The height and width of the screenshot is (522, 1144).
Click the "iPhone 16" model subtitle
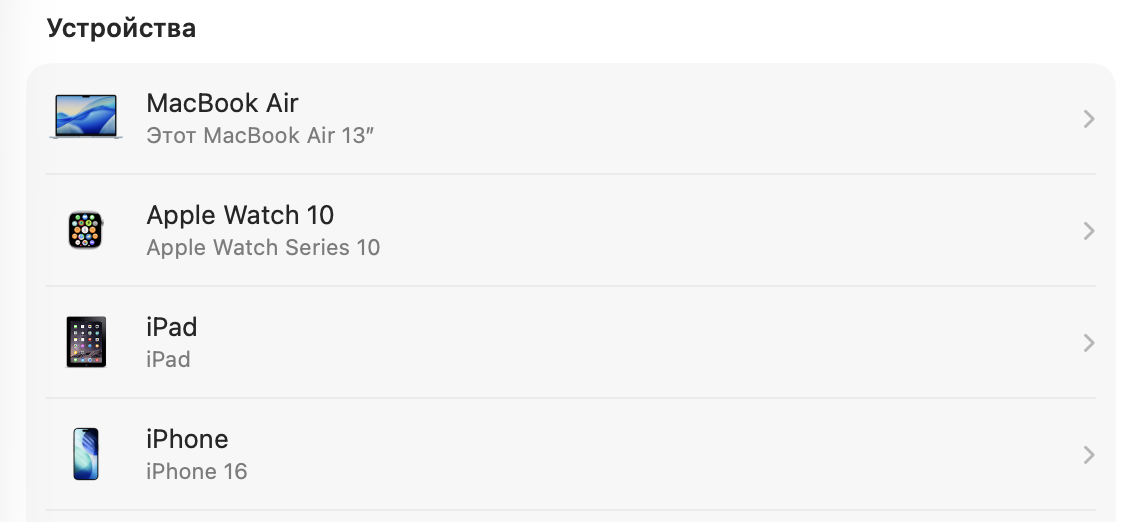196,471
